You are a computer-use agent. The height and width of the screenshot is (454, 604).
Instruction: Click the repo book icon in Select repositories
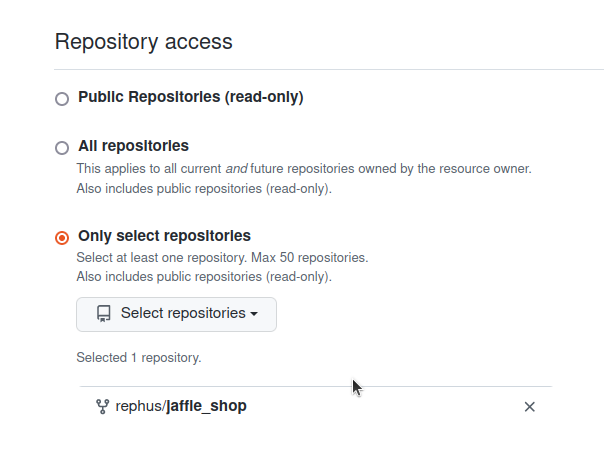point(104,314)
